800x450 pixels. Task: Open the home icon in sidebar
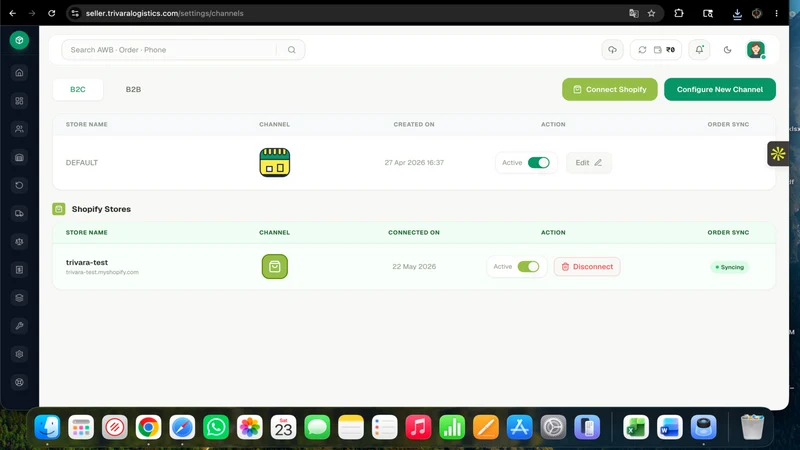point(19,73)
